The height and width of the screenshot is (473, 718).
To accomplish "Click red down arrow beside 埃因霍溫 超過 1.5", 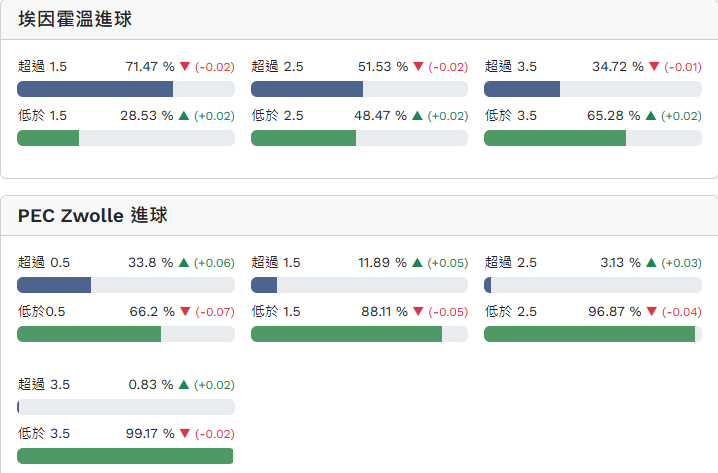I will pyautogui.click(x=184, y=67).
